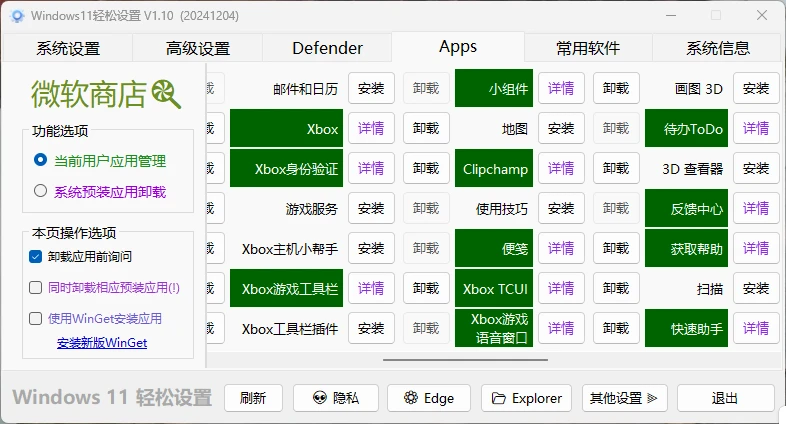
Task: Enable use WinGet to install apps checkbox
Action: click(36, 319)
